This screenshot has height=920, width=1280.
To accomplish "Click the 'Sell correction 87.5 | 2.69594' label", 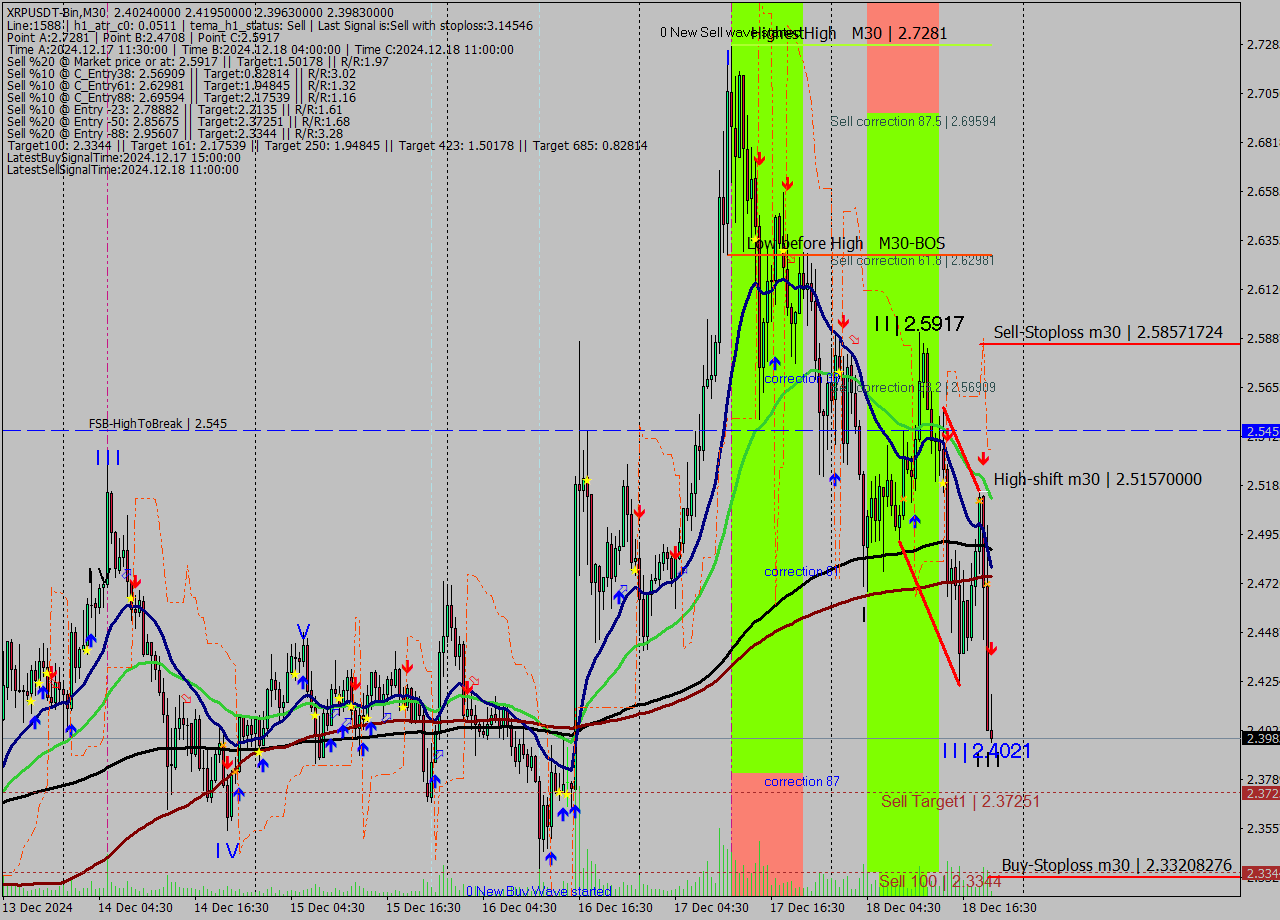I will point(913,121).
